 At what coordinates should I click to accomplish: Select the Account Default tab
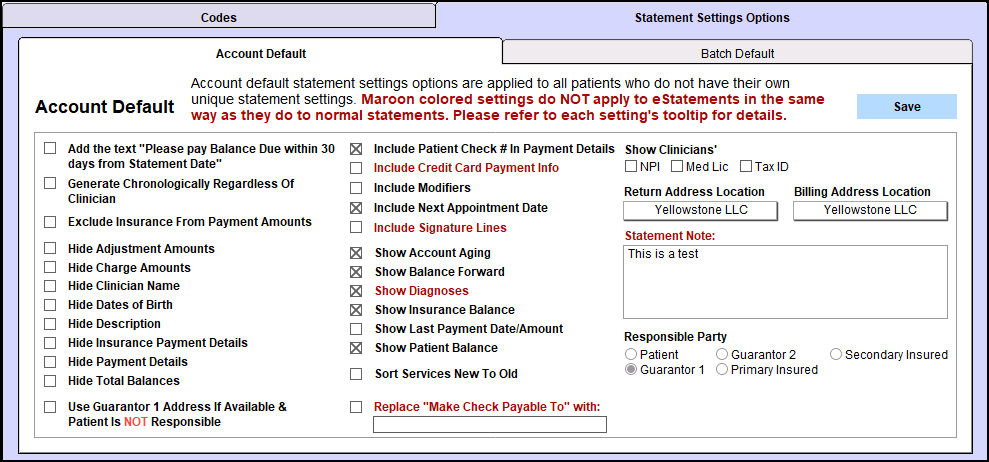(x=261, y=54)
